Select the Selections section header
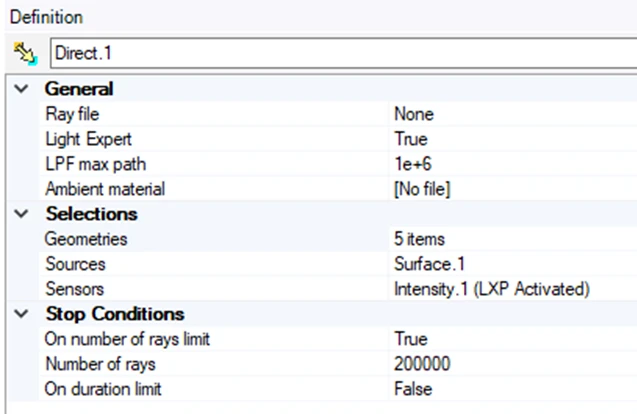The image size is (637, 414). pos(91,214)
